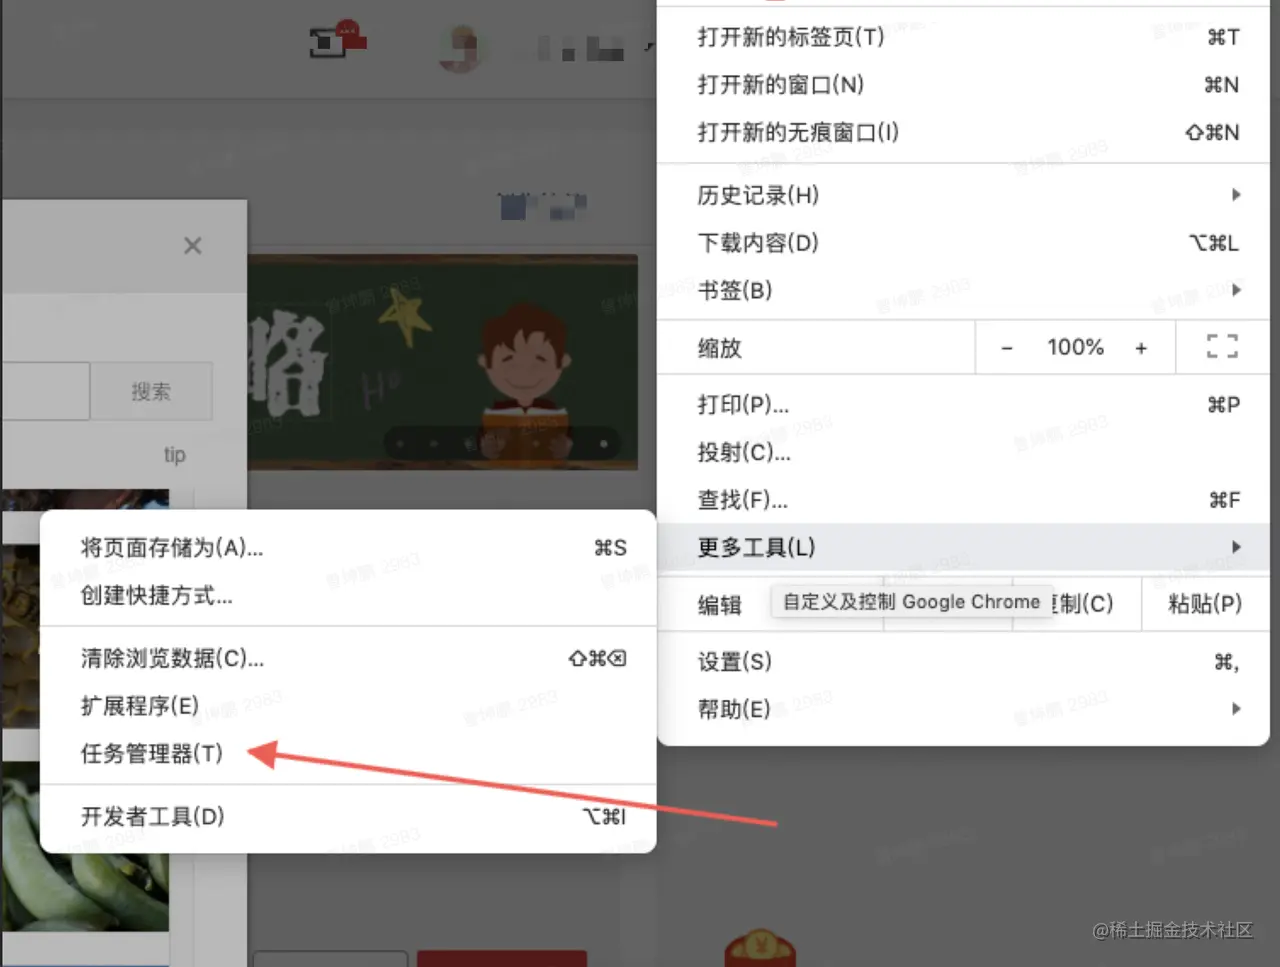1280x967 pixels.
Task: Increase zoom with the plus button
Action: click(1141, 348)
